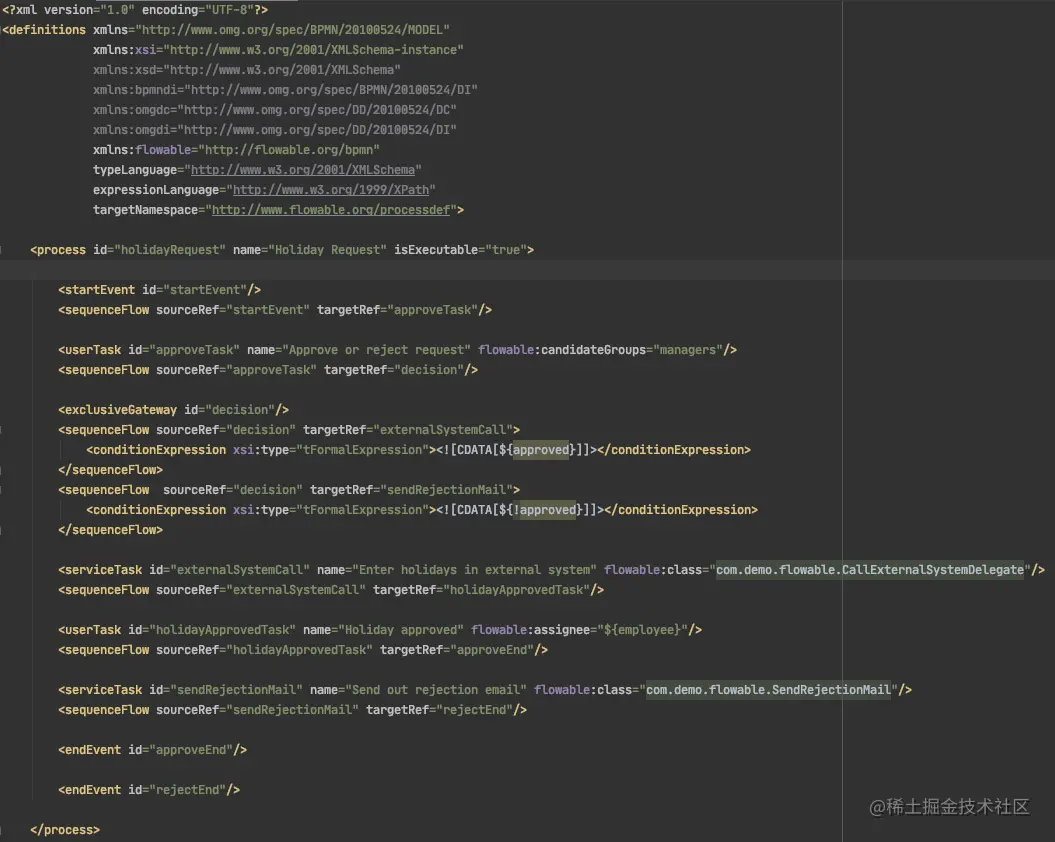Click the process id value "holidayRequest"

(170, 250)
